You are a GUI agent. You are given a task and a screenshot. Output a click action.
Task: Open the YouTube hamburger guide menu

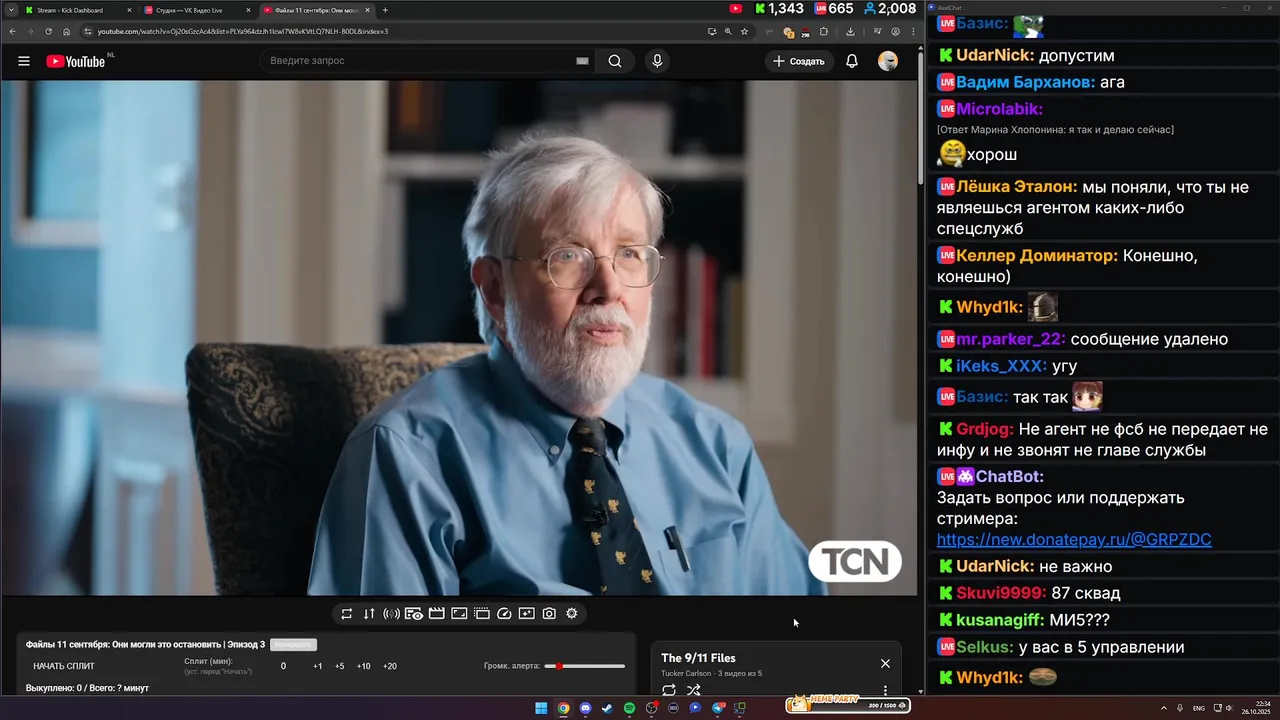(x=24, y=61)
